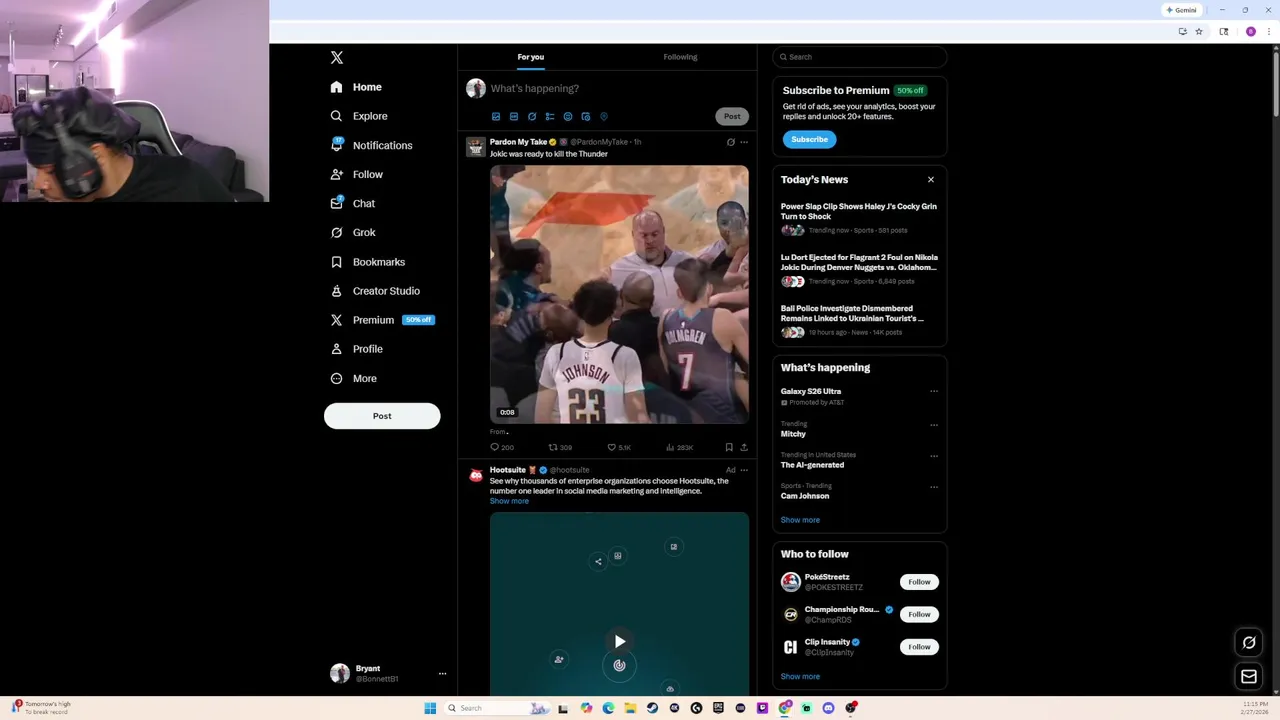Share the Pardon My Take post
The height and width of the screenshot is (720, 1280).
[x=744, y=447]
